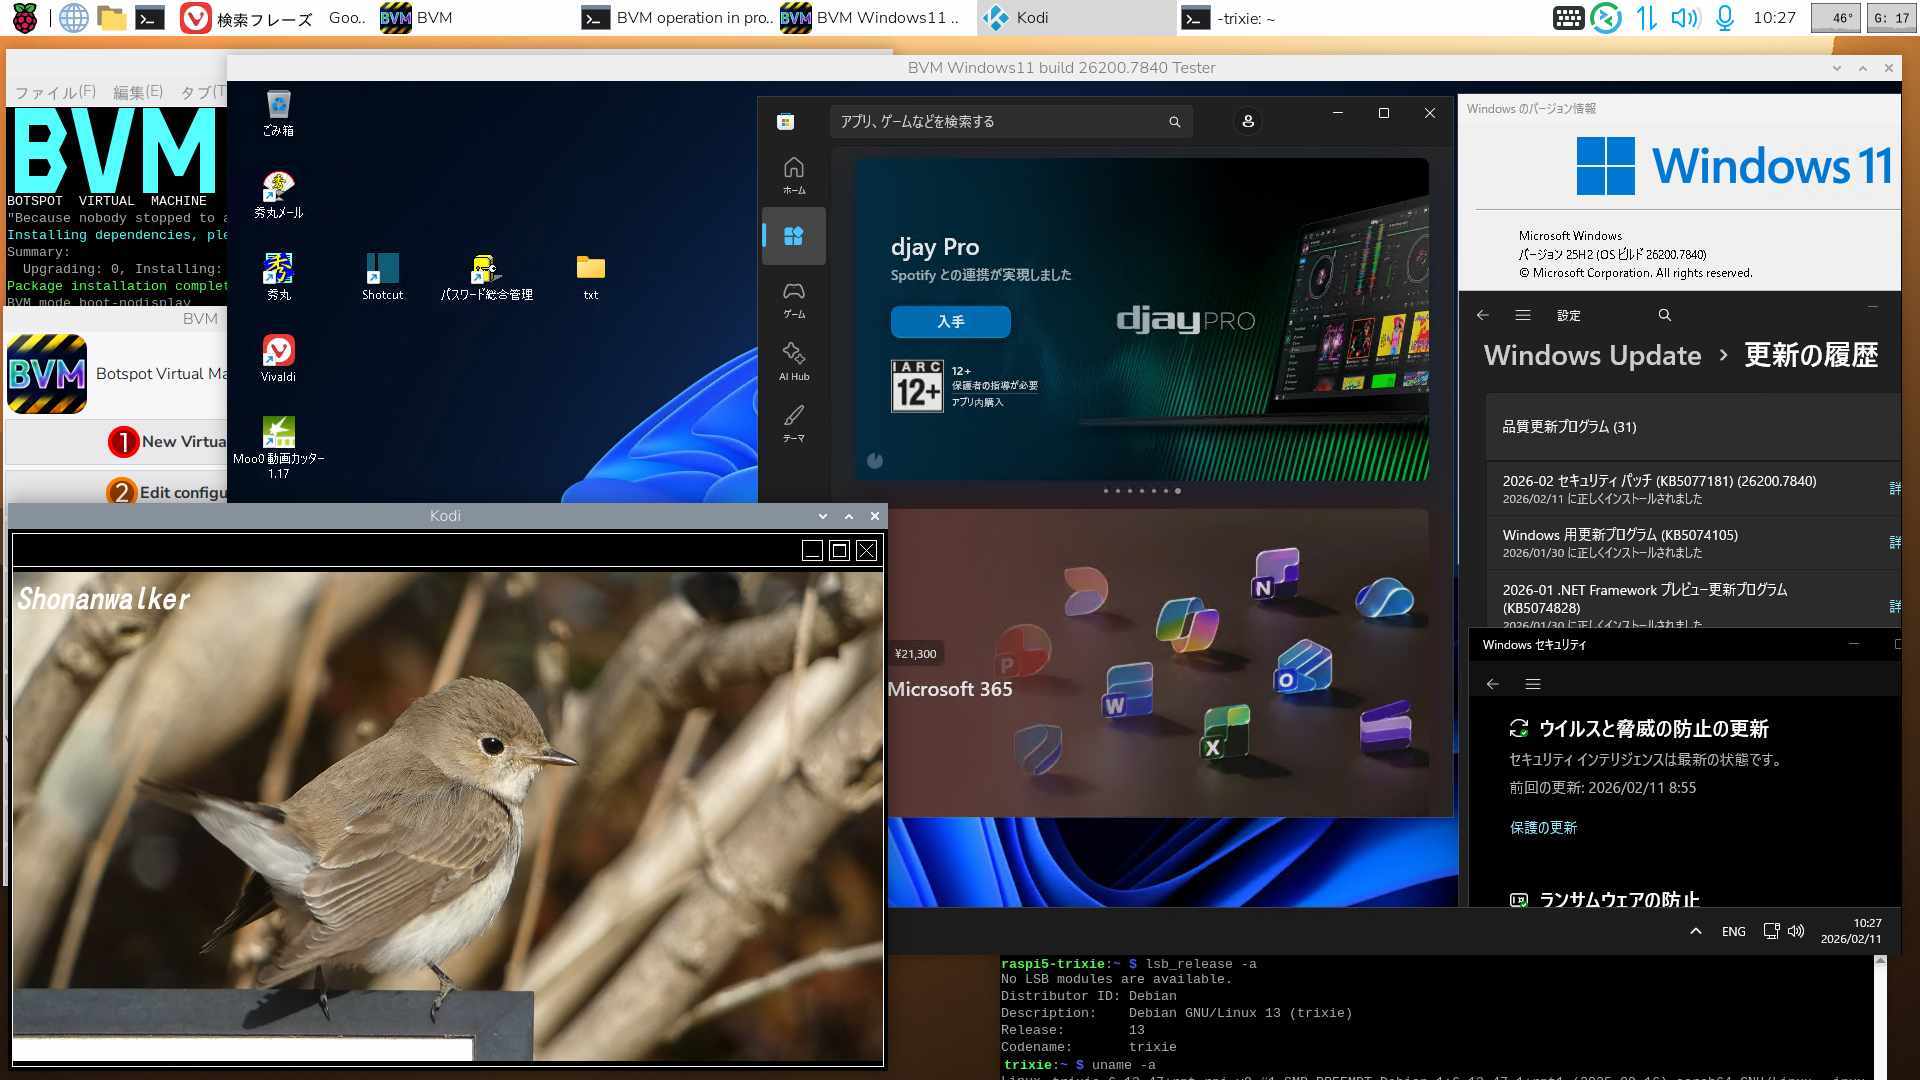
Task: Open the Settings hamburger navigation menu
Action: (1522, 315)
